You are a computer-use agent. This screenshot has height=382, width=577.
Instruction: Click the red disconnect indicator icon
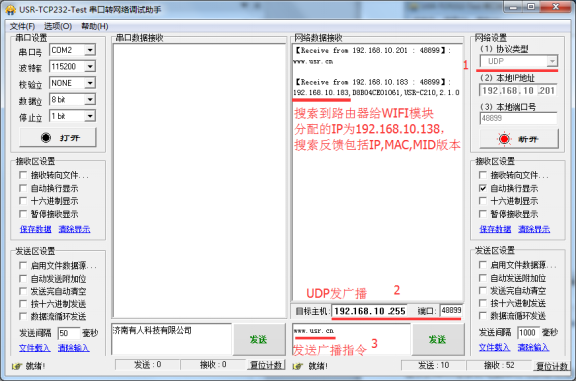(504, 139)
